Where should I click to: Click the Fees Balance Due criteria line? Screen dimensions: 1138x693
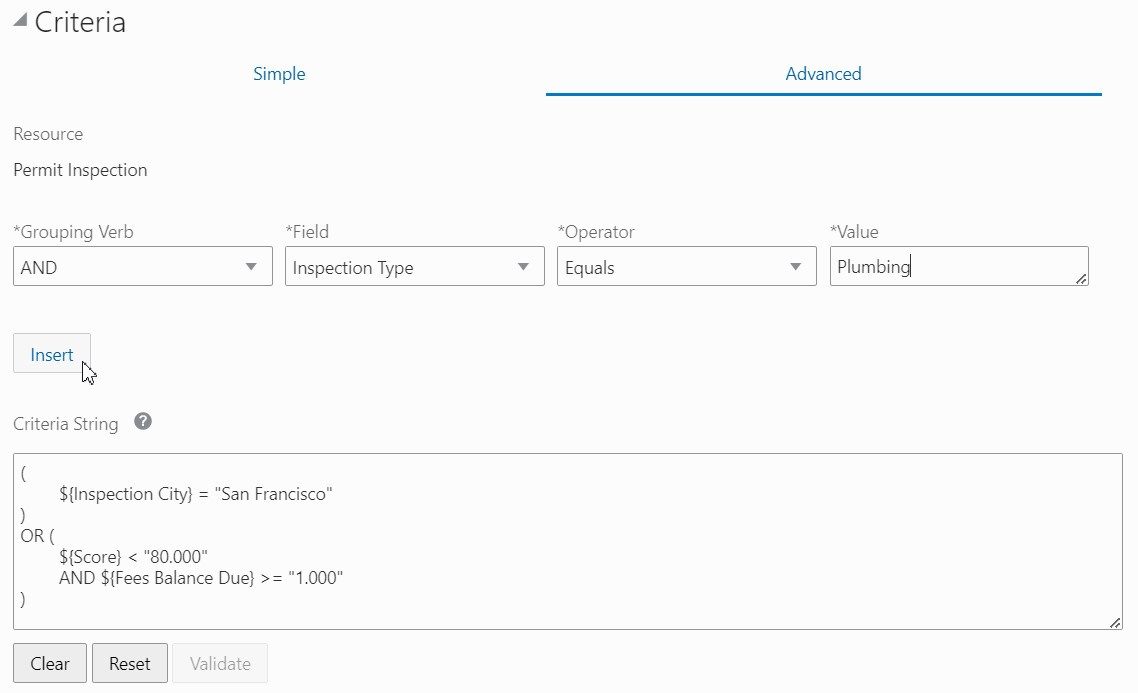point(200,578)
